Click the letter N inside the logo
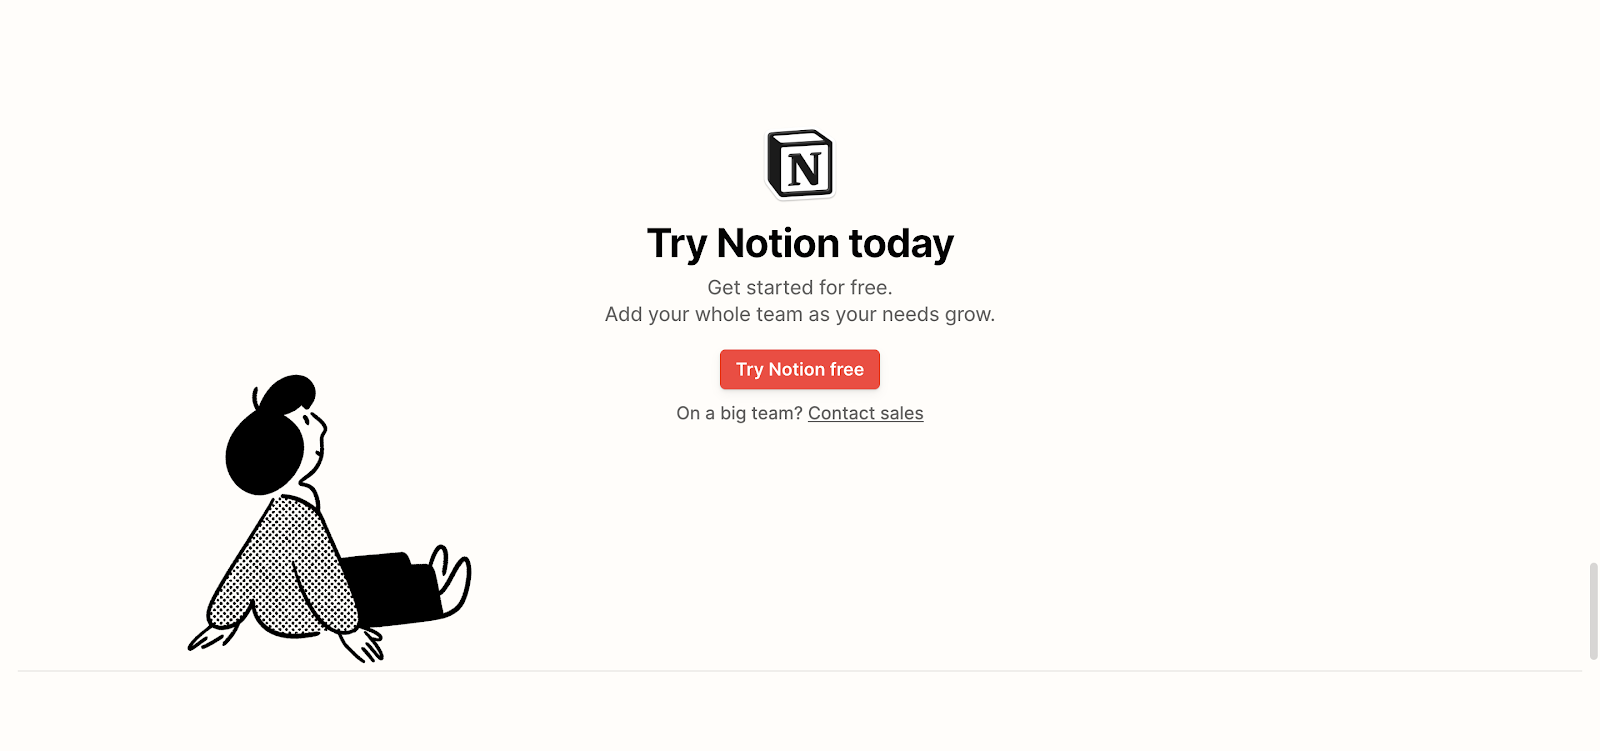1600x751 pixels. [x=805, y=169]
